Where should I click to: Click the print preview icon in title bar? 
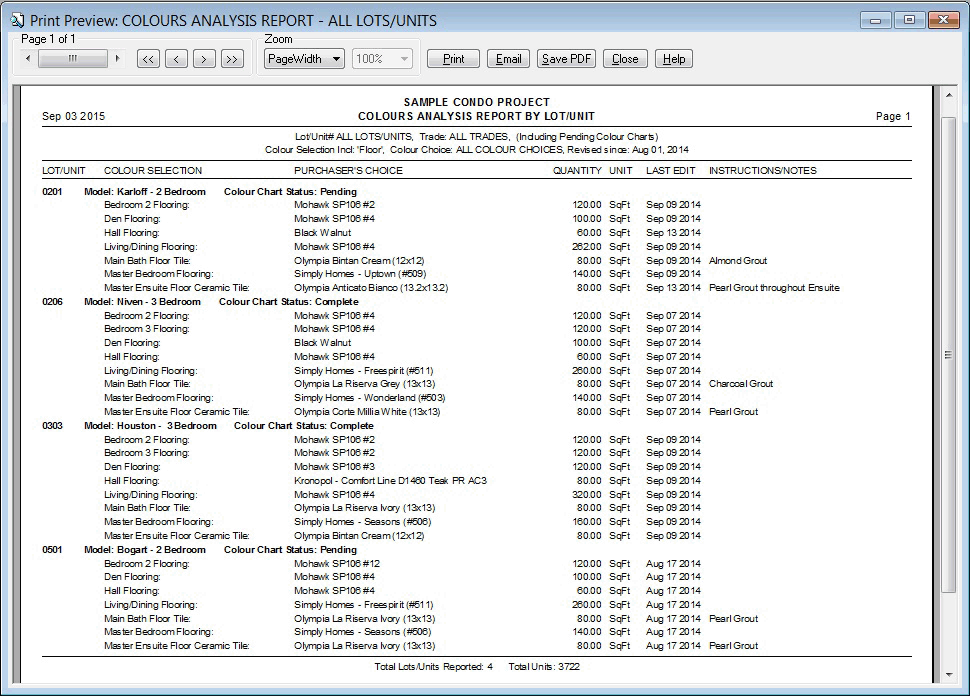pyautogui.click(x=17, y=20)
